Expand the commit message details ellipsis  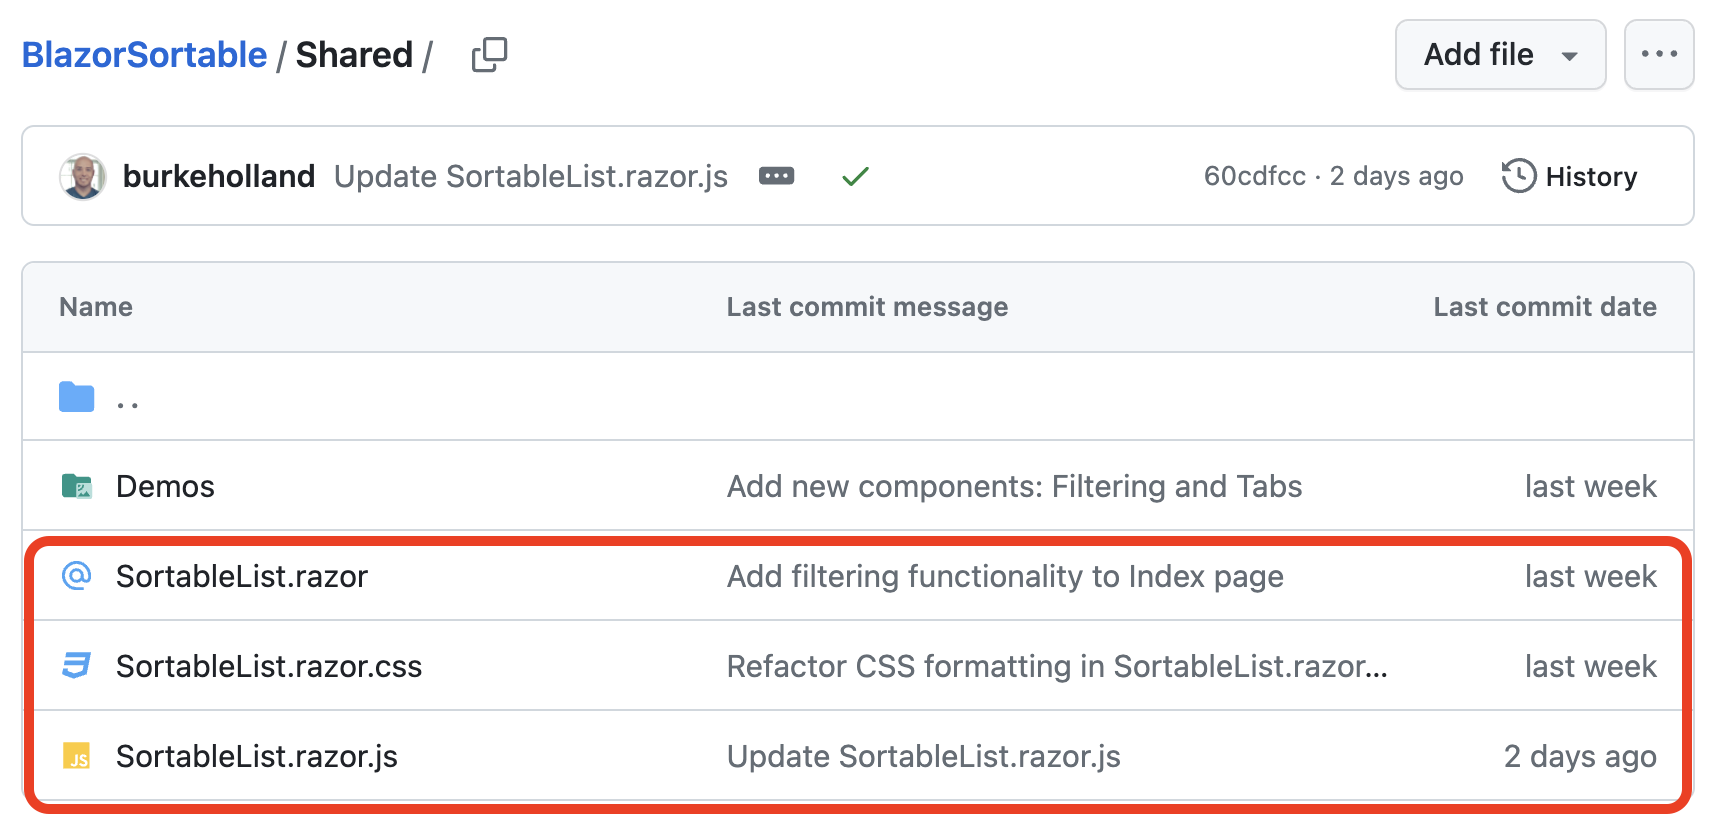776,177
